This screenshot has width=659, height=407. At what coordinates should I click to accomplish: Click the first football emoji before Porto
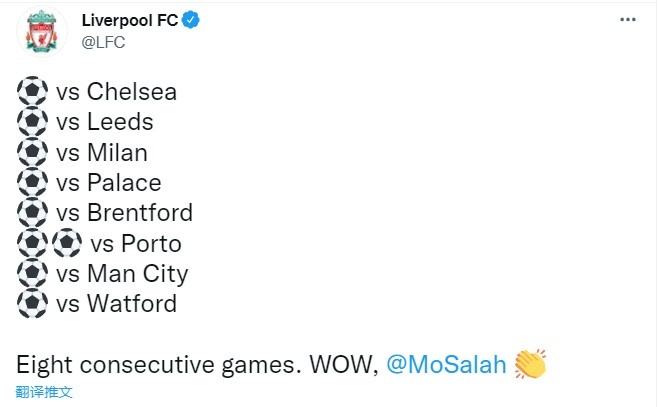coord(32,243)
